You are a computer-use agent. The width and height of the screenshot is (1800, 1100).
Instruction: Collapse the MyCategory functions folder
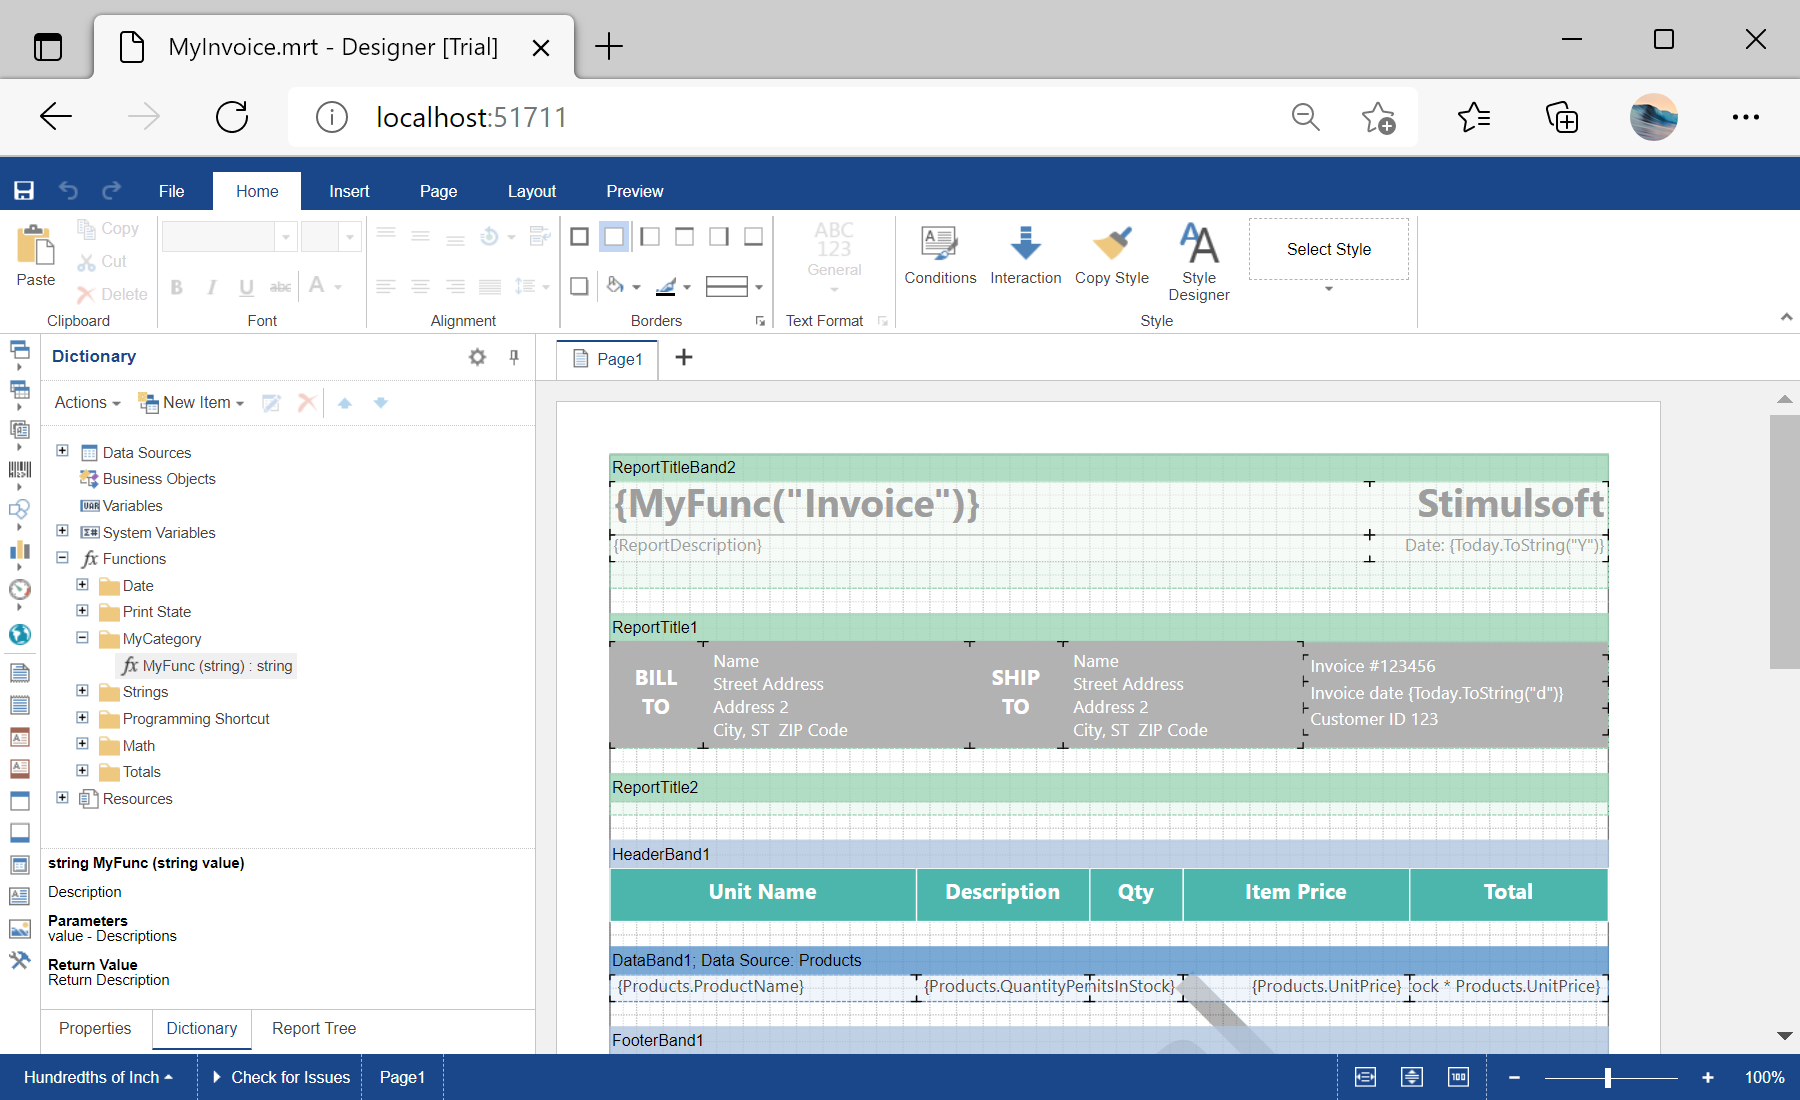(82, 638)
